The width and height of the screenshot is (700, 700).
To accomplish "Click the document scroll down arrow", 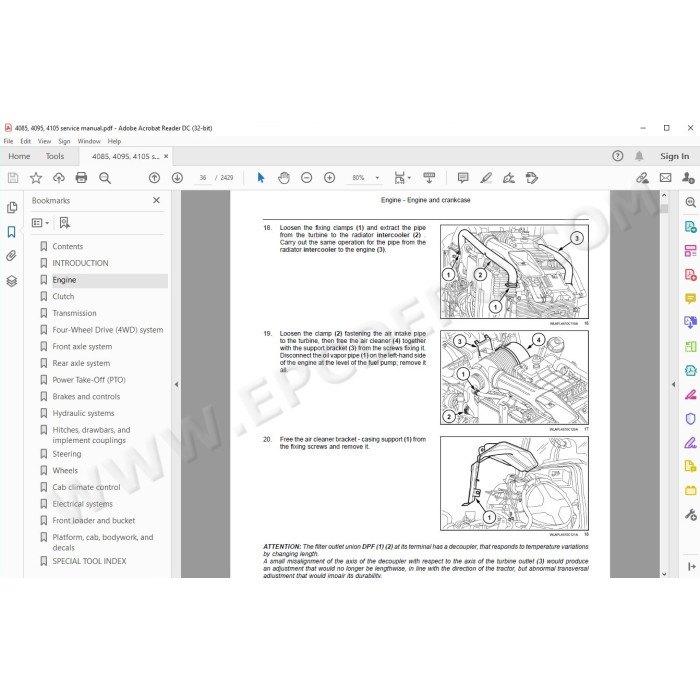I will (x=664, y=574).
